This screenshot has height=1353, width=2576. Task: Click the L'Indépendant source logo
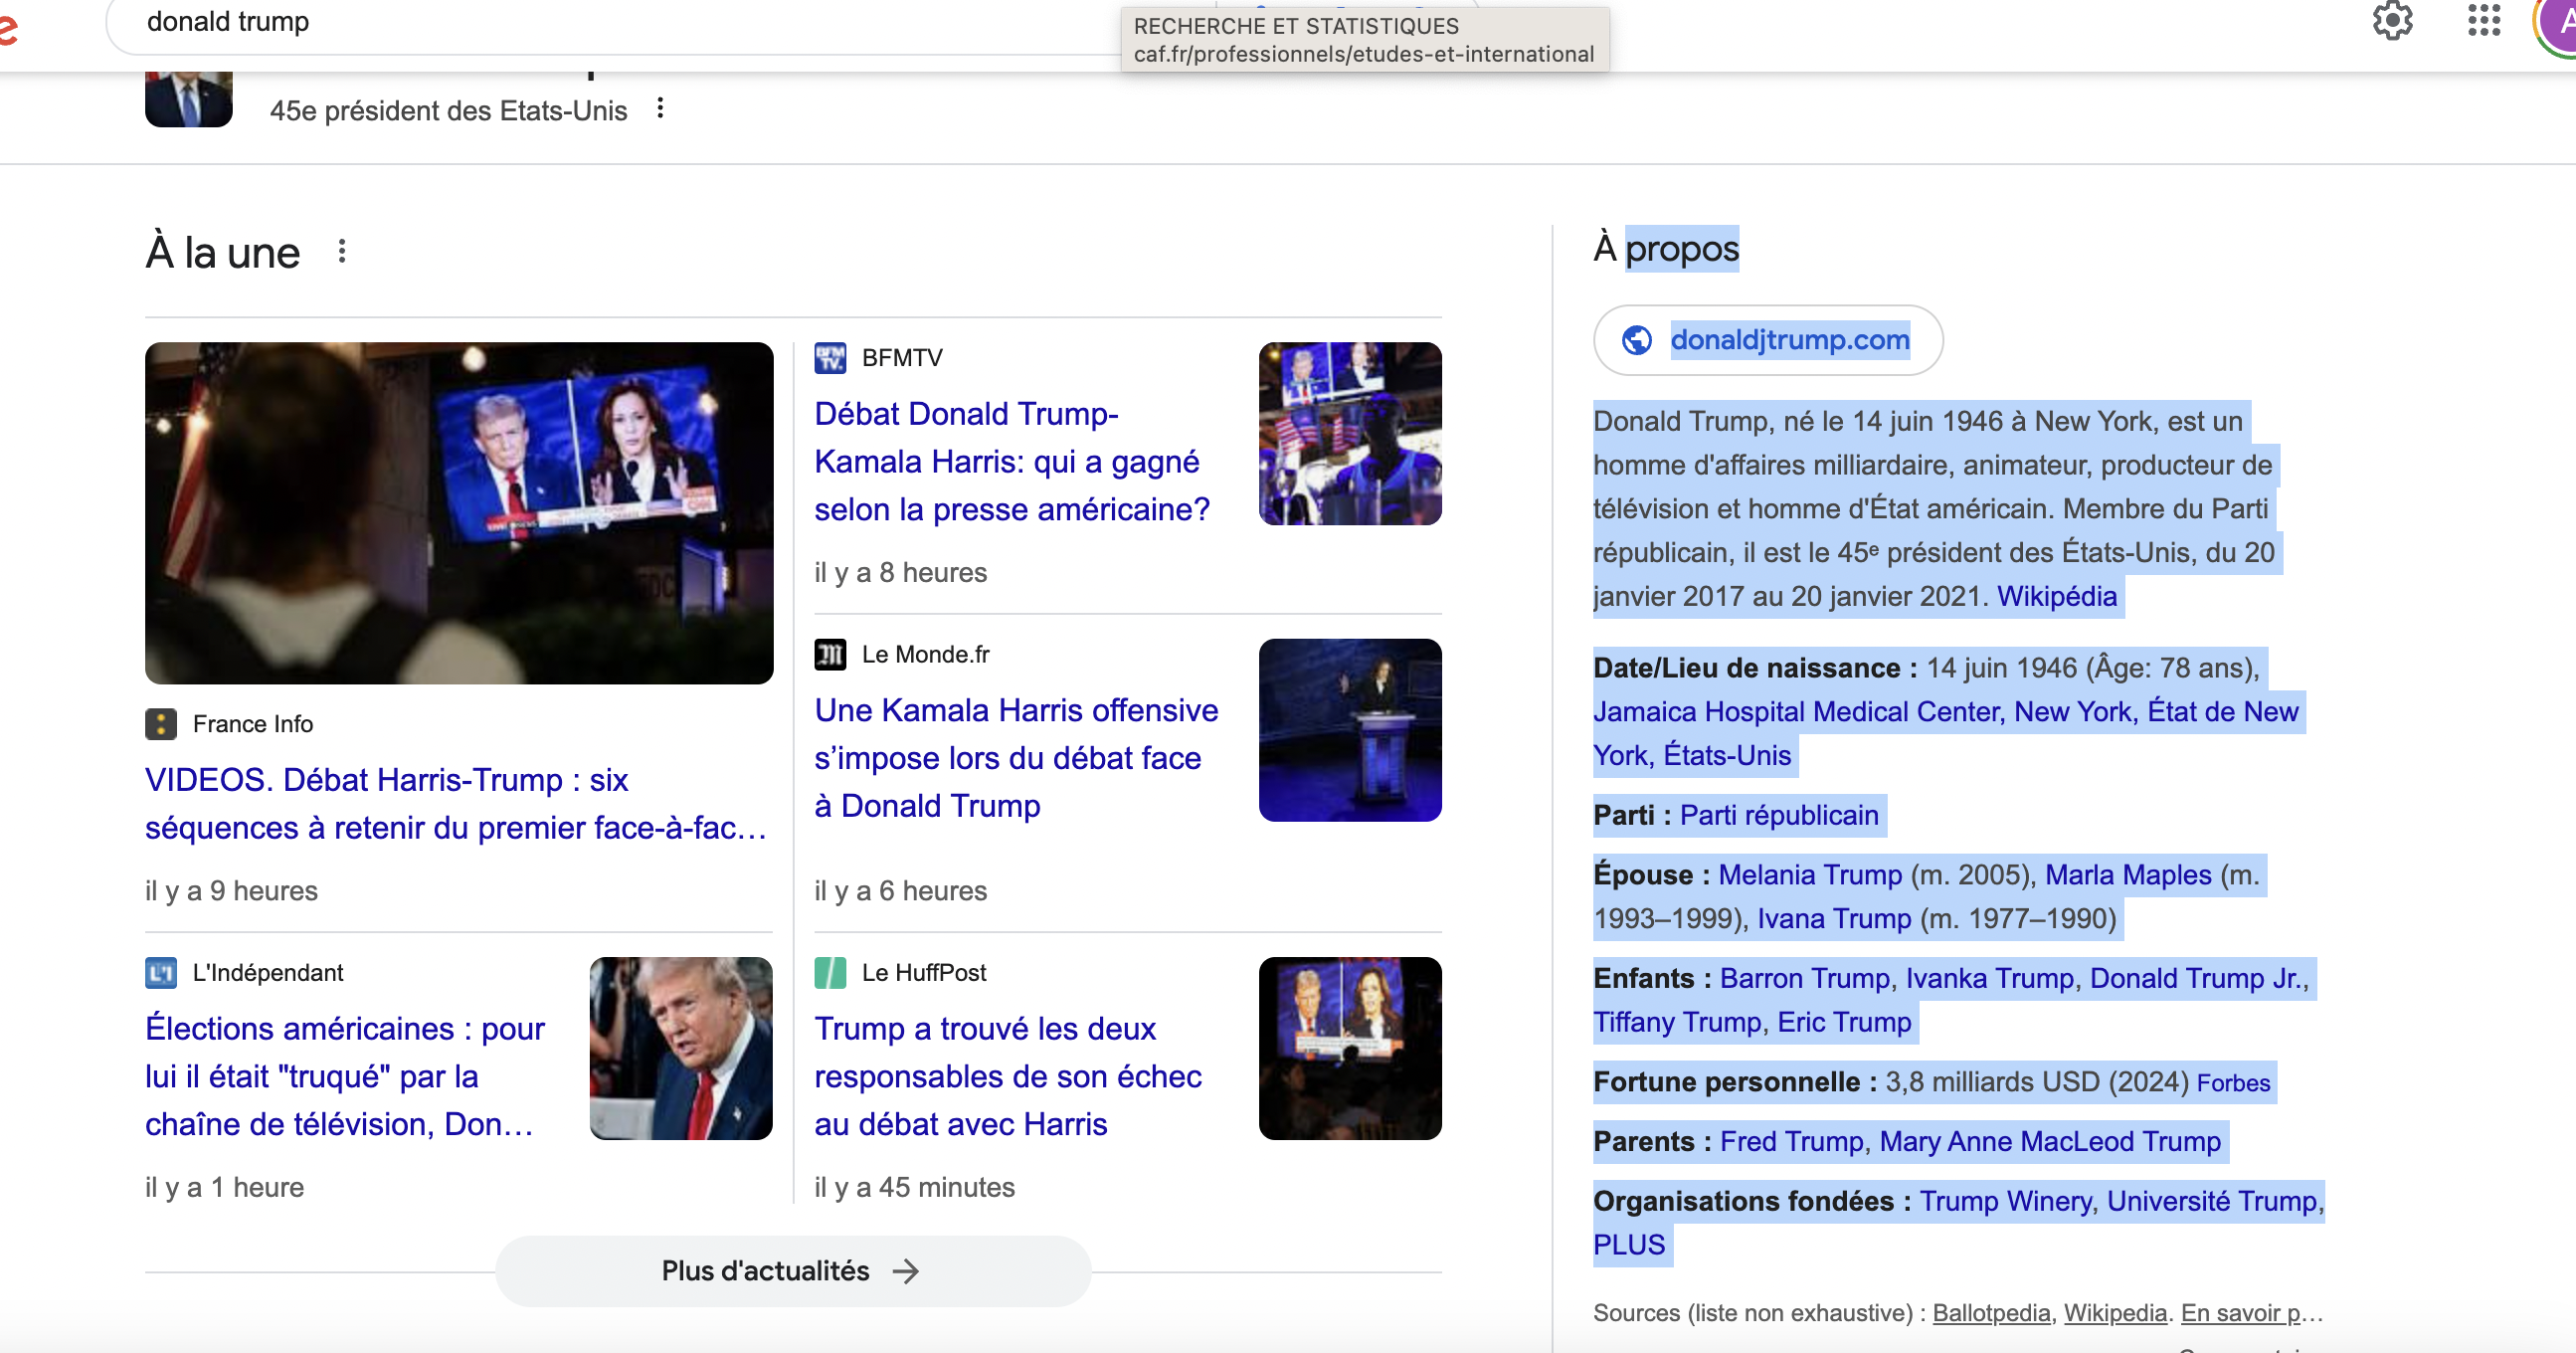coord(161,973)
